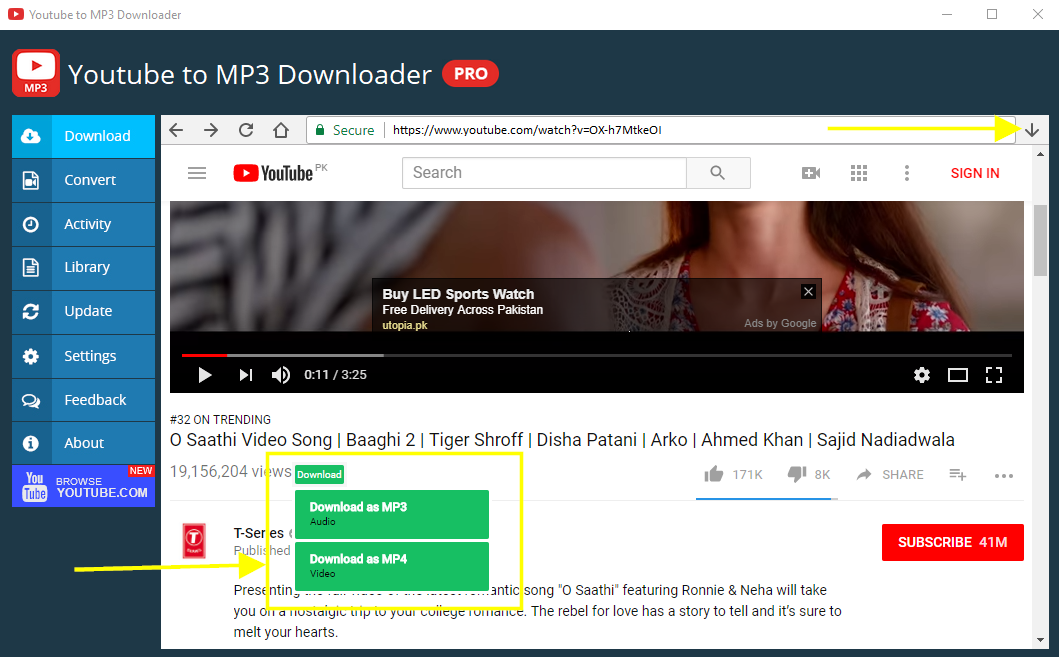The width and height of the screenshot is (1059, 657).
Task: Click the #32 ON TRENDING label
Action: 220,419
